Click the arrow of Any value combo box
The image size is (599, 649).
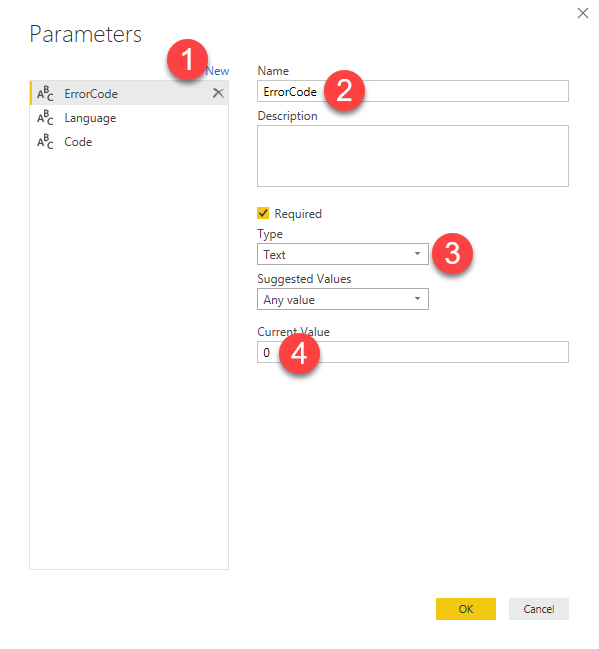417,299
